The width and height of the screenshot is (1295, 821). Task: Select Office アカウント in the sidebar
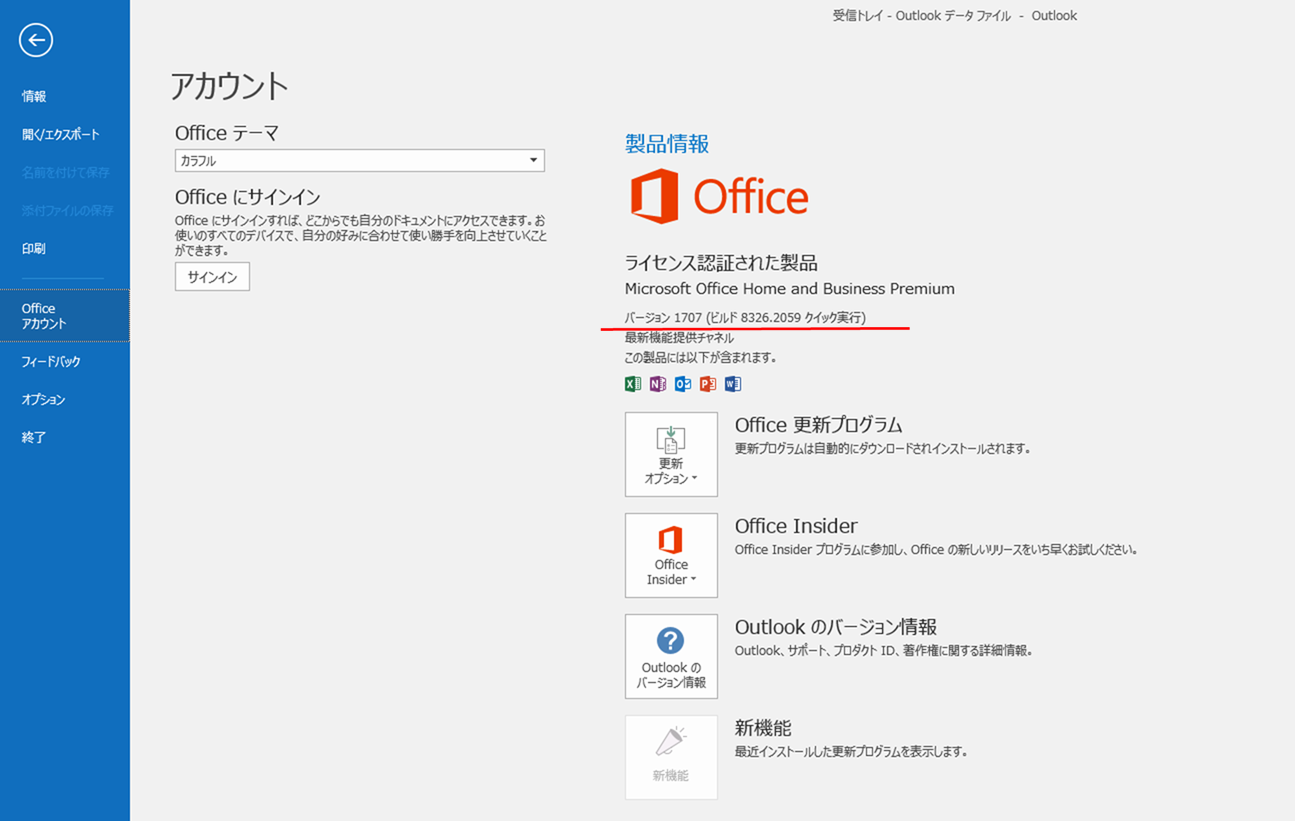[65, 316]
